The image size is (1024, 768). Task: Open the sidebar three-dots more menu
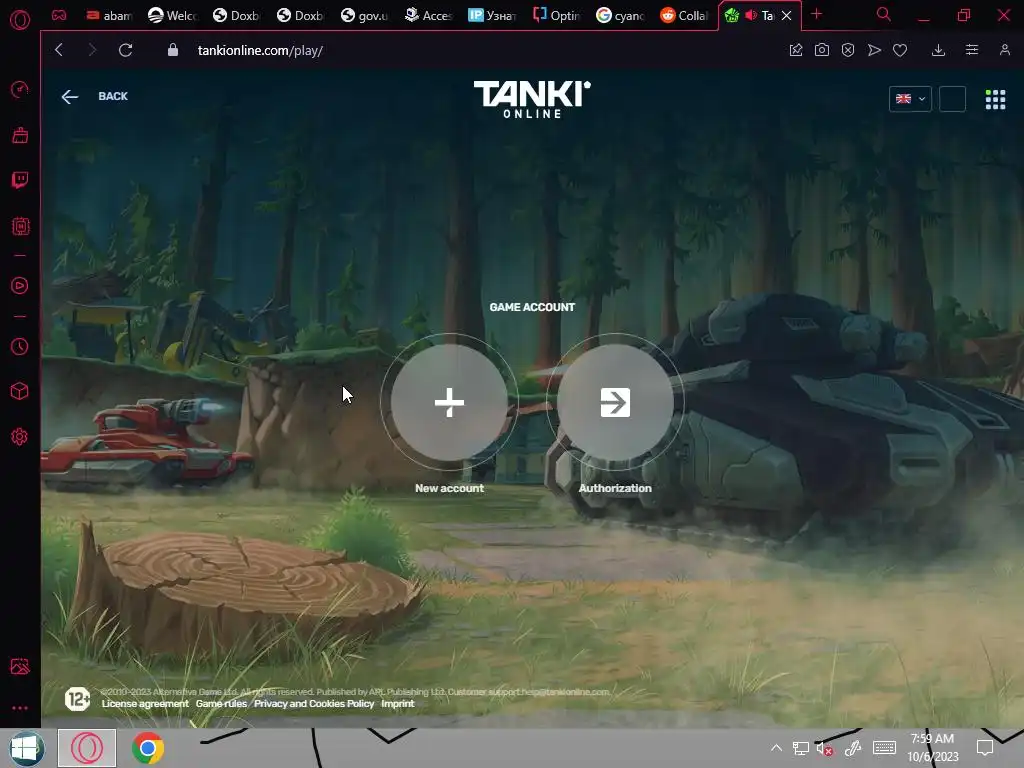point(20,708)
